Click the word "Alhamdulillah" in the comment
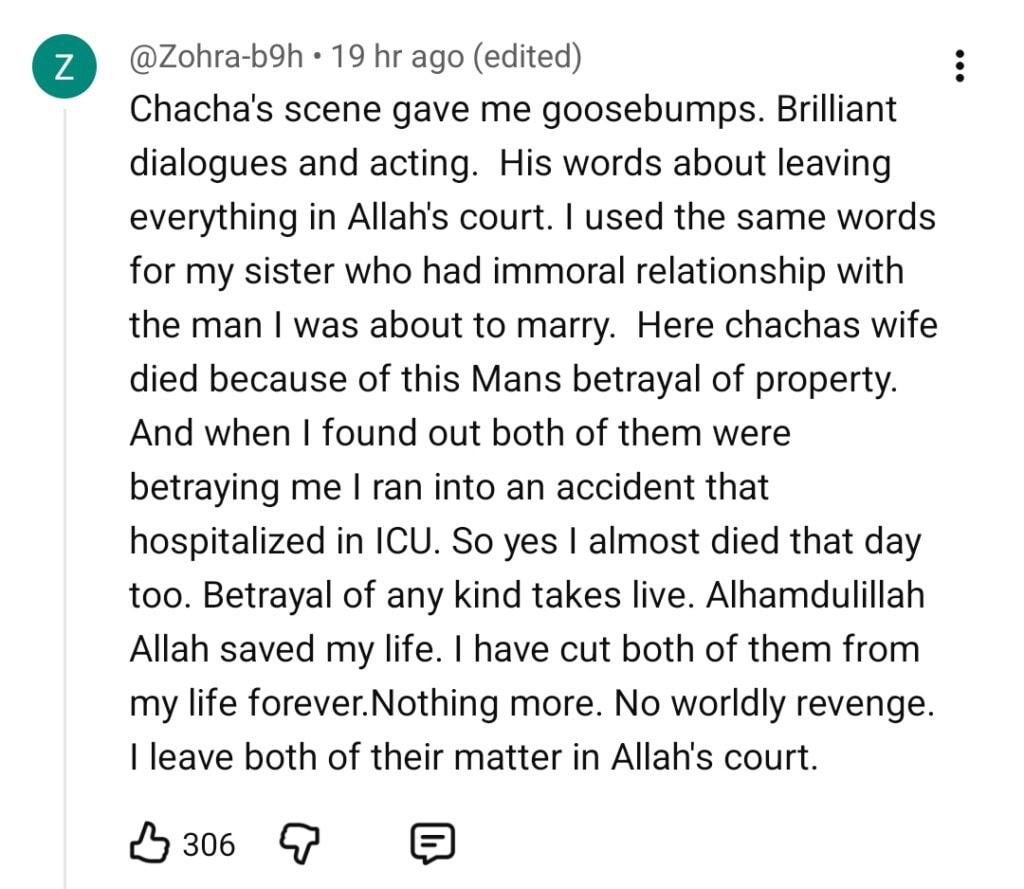 pyautogui.click(x=815, y=595)
